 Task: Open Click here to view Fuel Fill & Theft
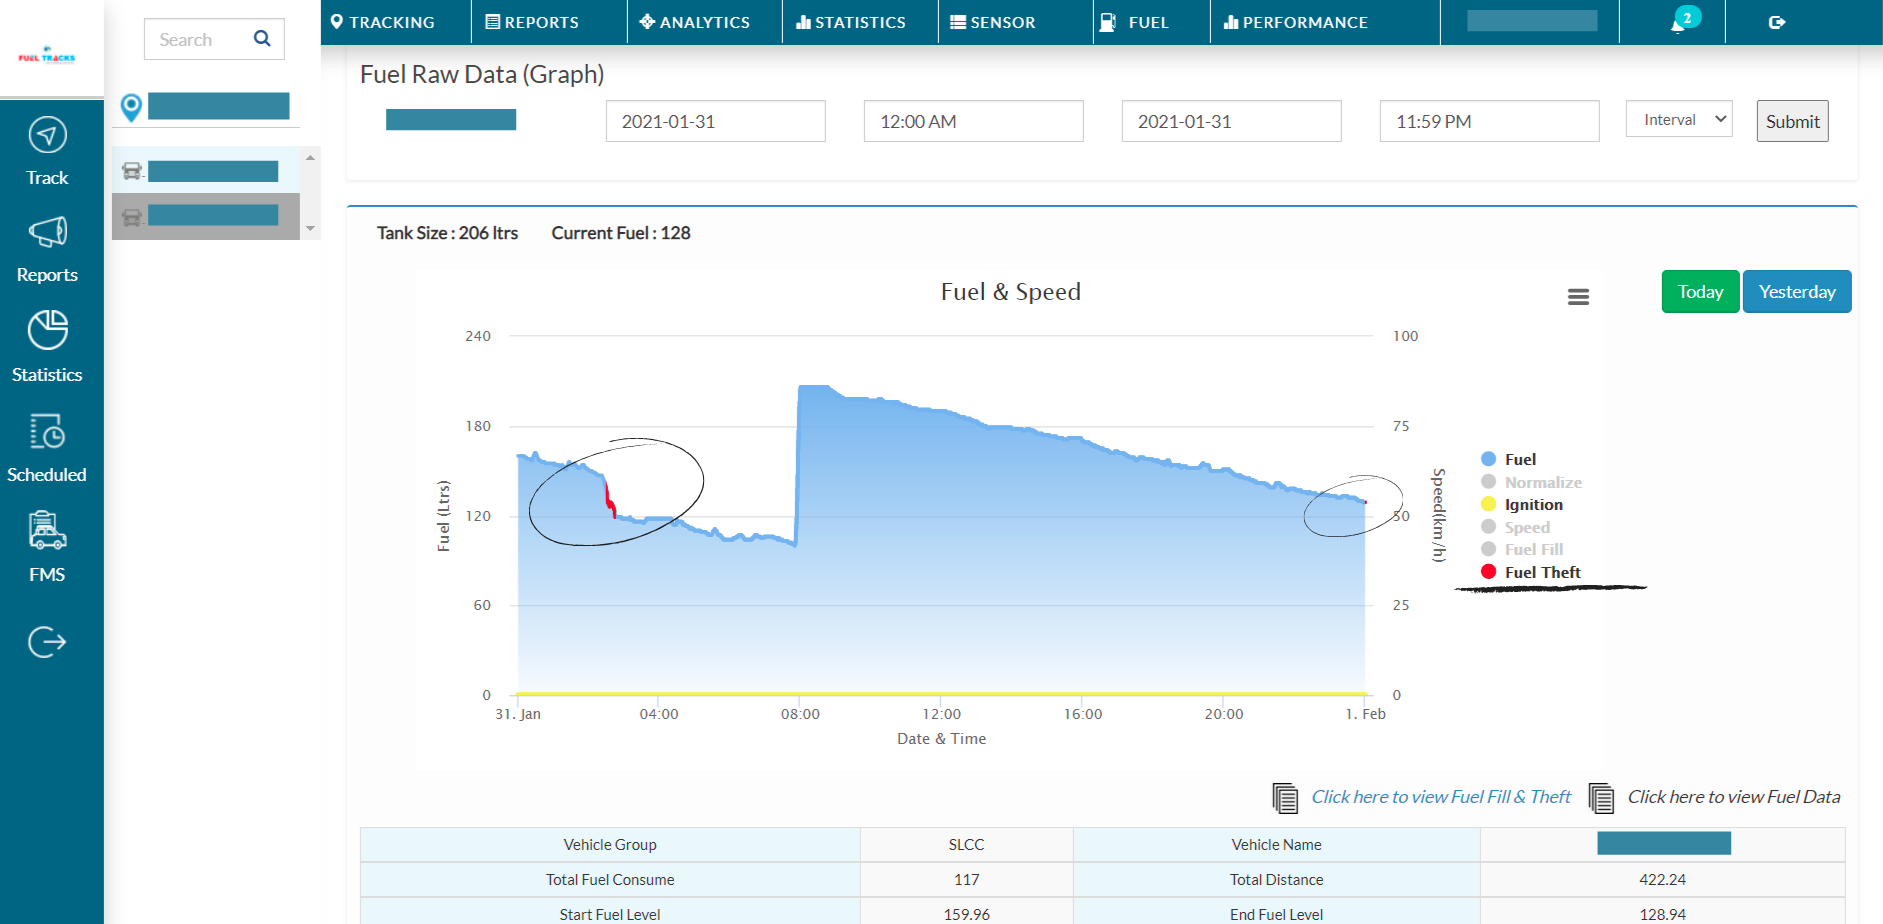(x=1441, y=797)
